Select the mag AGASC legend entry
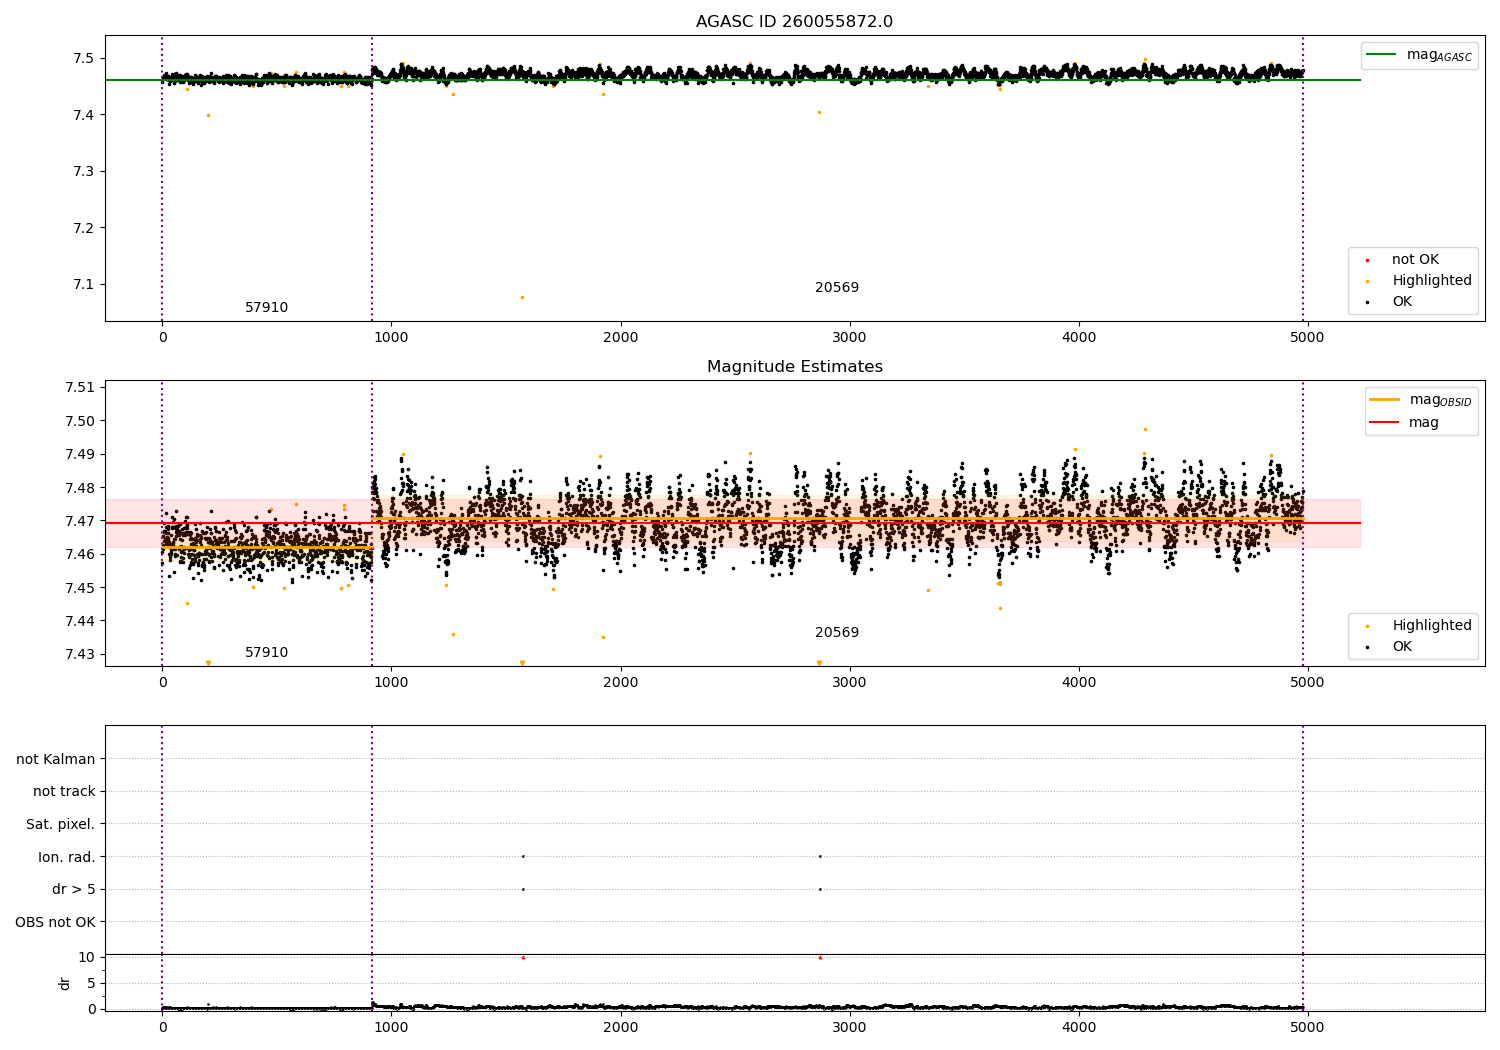 coord(1420,55)
